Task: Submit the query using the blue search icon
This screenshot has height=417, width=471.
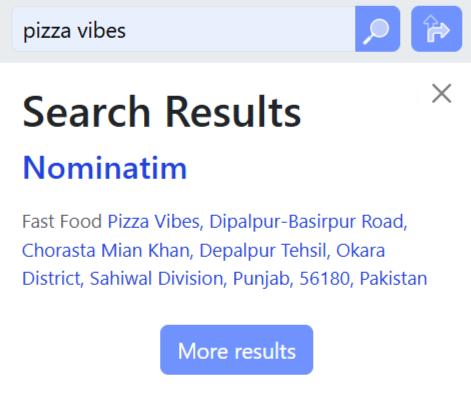Action: coord(377,29)
